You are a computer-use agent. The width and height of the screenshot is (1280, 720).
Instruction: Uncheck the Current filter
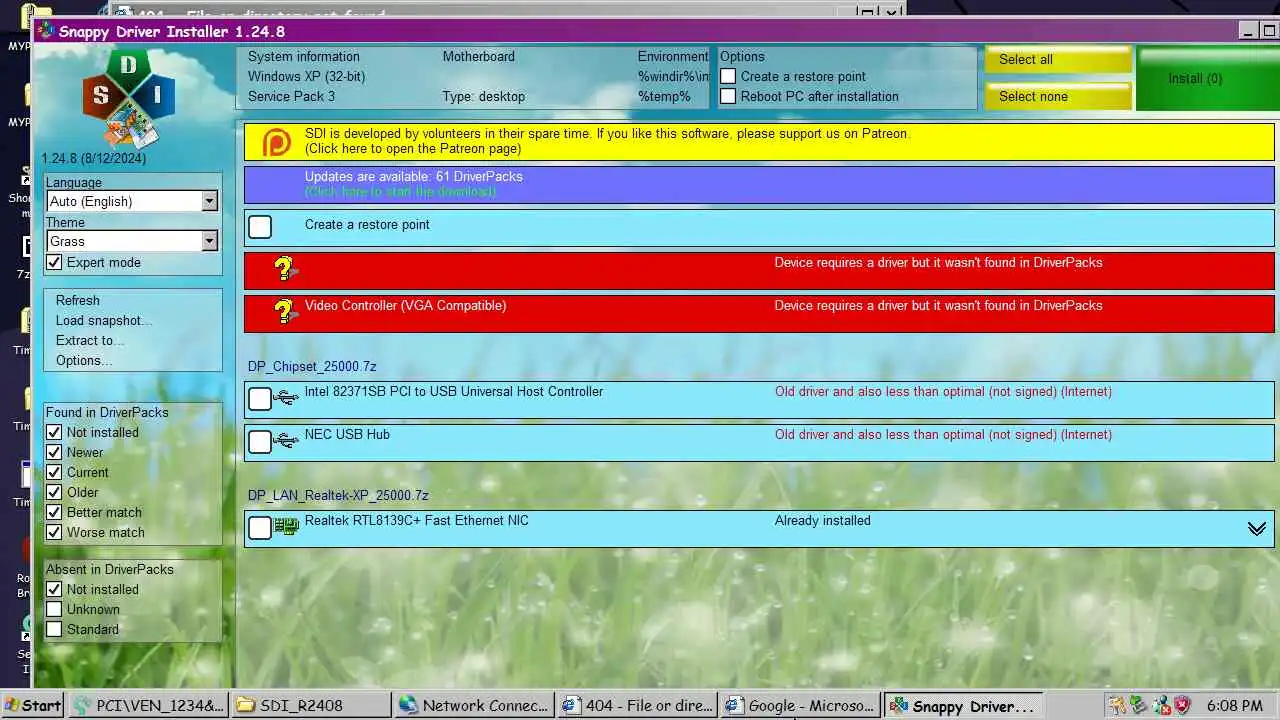54,472
